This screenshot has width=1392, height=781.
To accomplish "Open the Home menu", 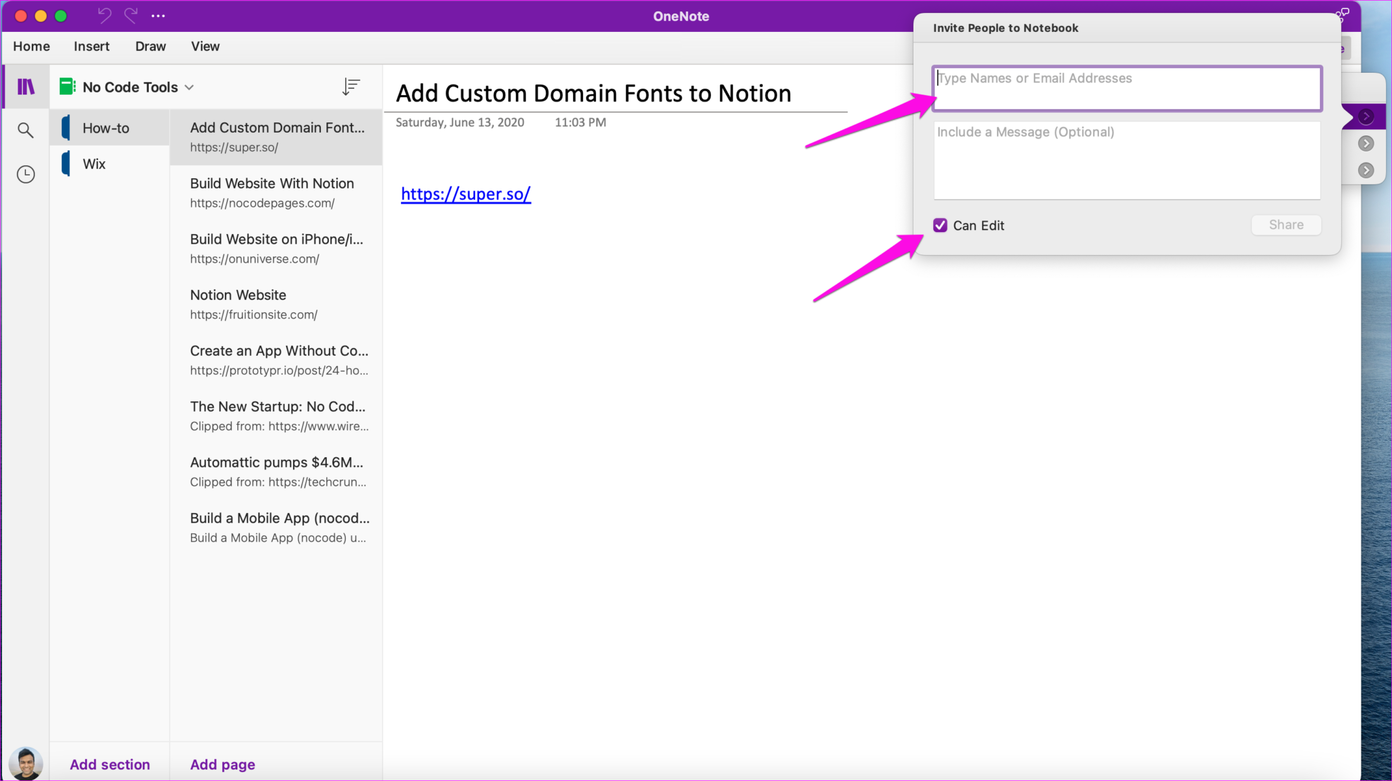I will coord(31,46).
